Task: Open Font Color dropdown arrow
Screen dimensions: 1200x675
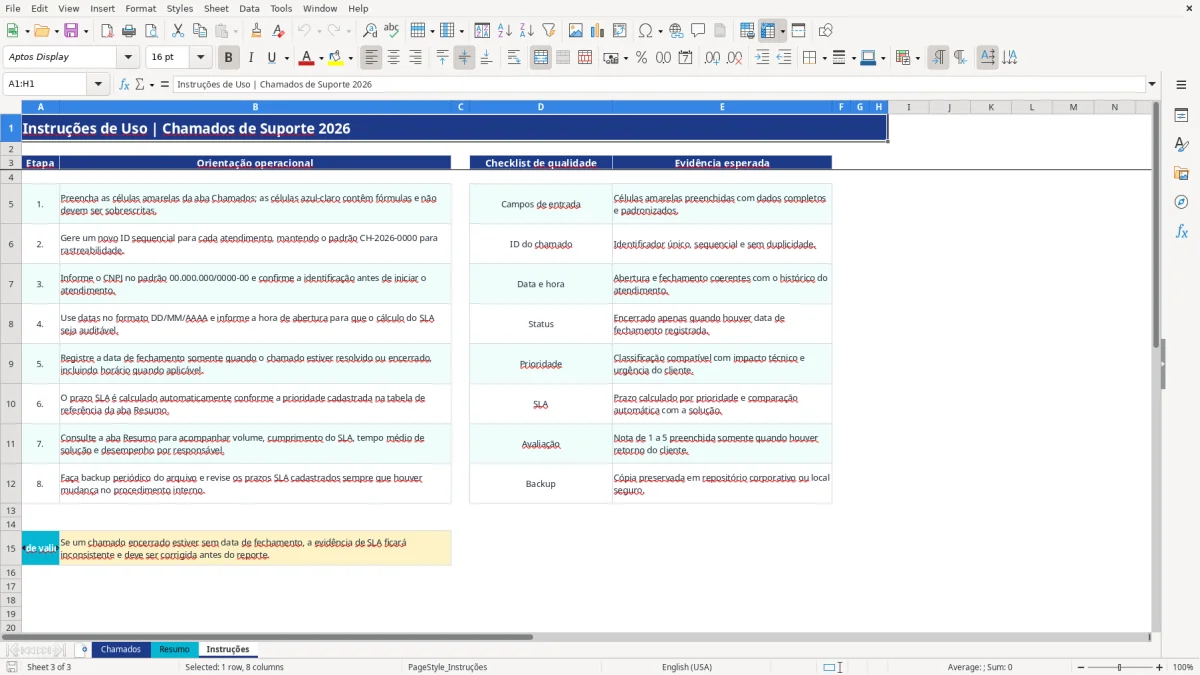Action: tap(322, 58)
